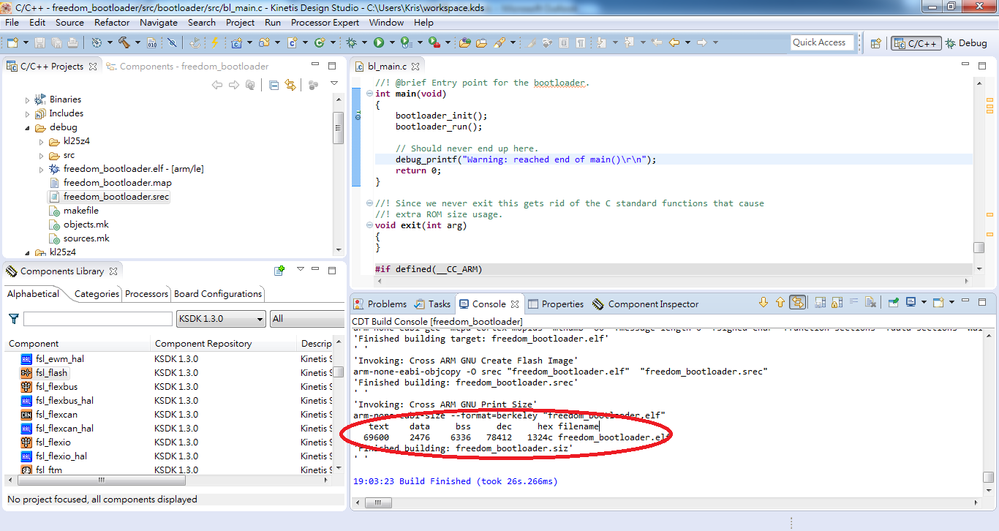Maximize the editor area

point(982,65)
